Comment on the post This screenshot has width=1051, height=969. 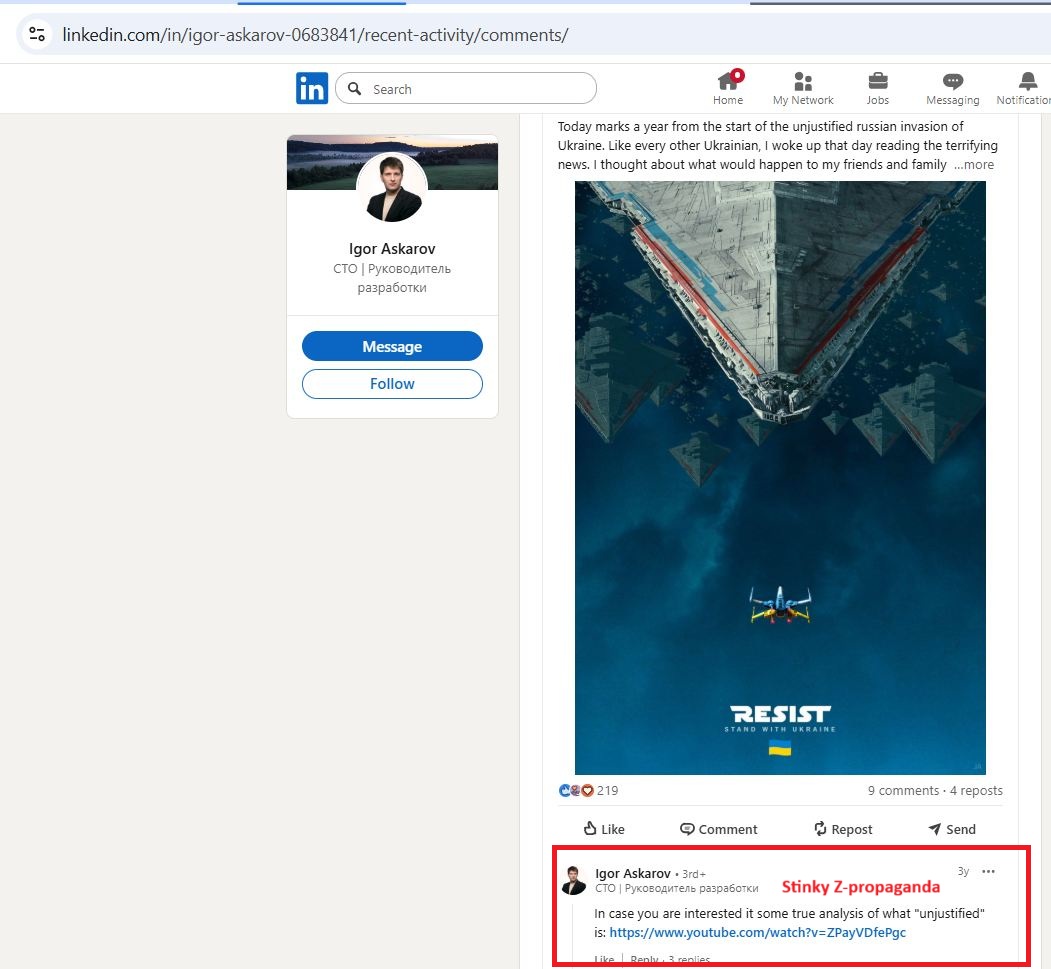click(x=719, y=829)
